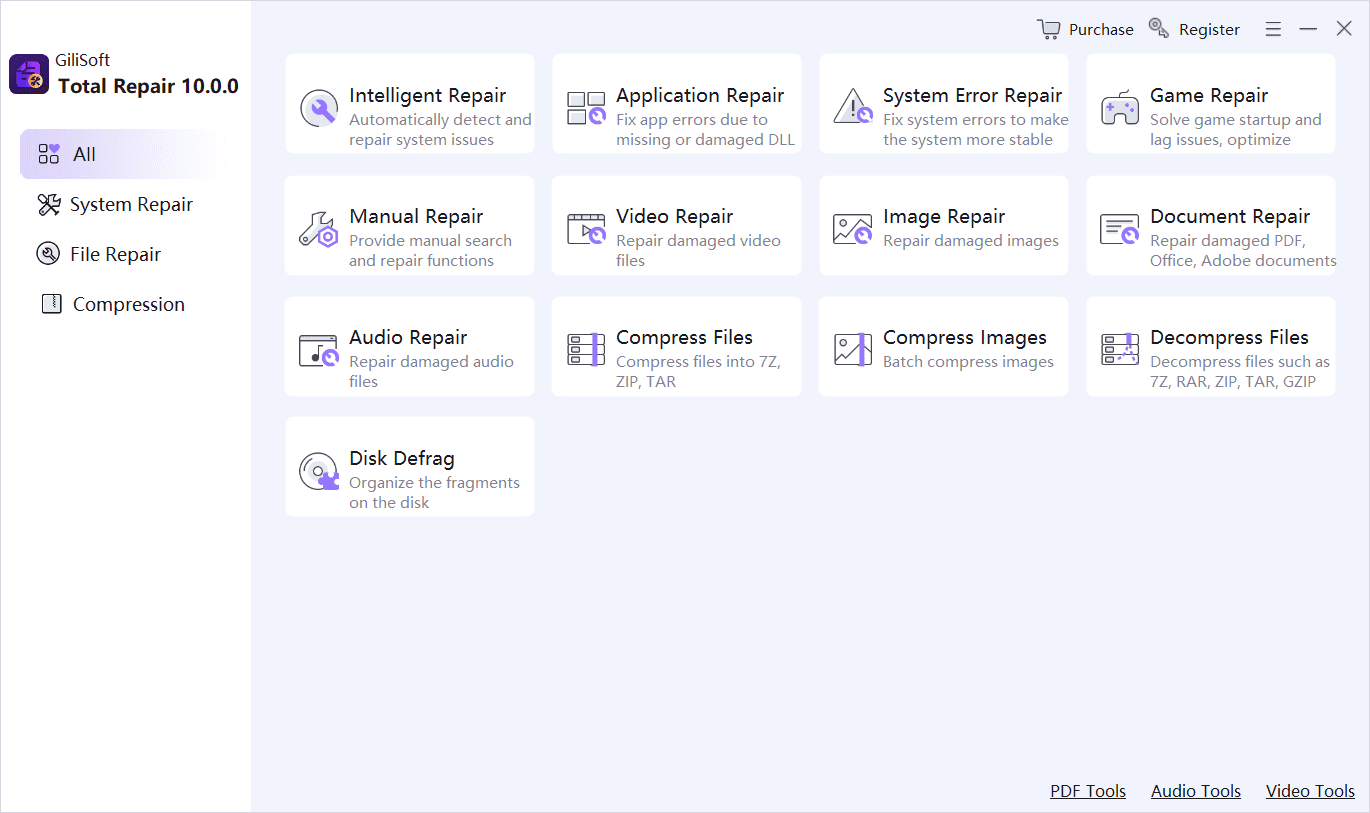Click 'Automatically detect and repair system issues' text
Image resolution: width=1370 pixels, height=813 pixels.
tap(440, 130)
